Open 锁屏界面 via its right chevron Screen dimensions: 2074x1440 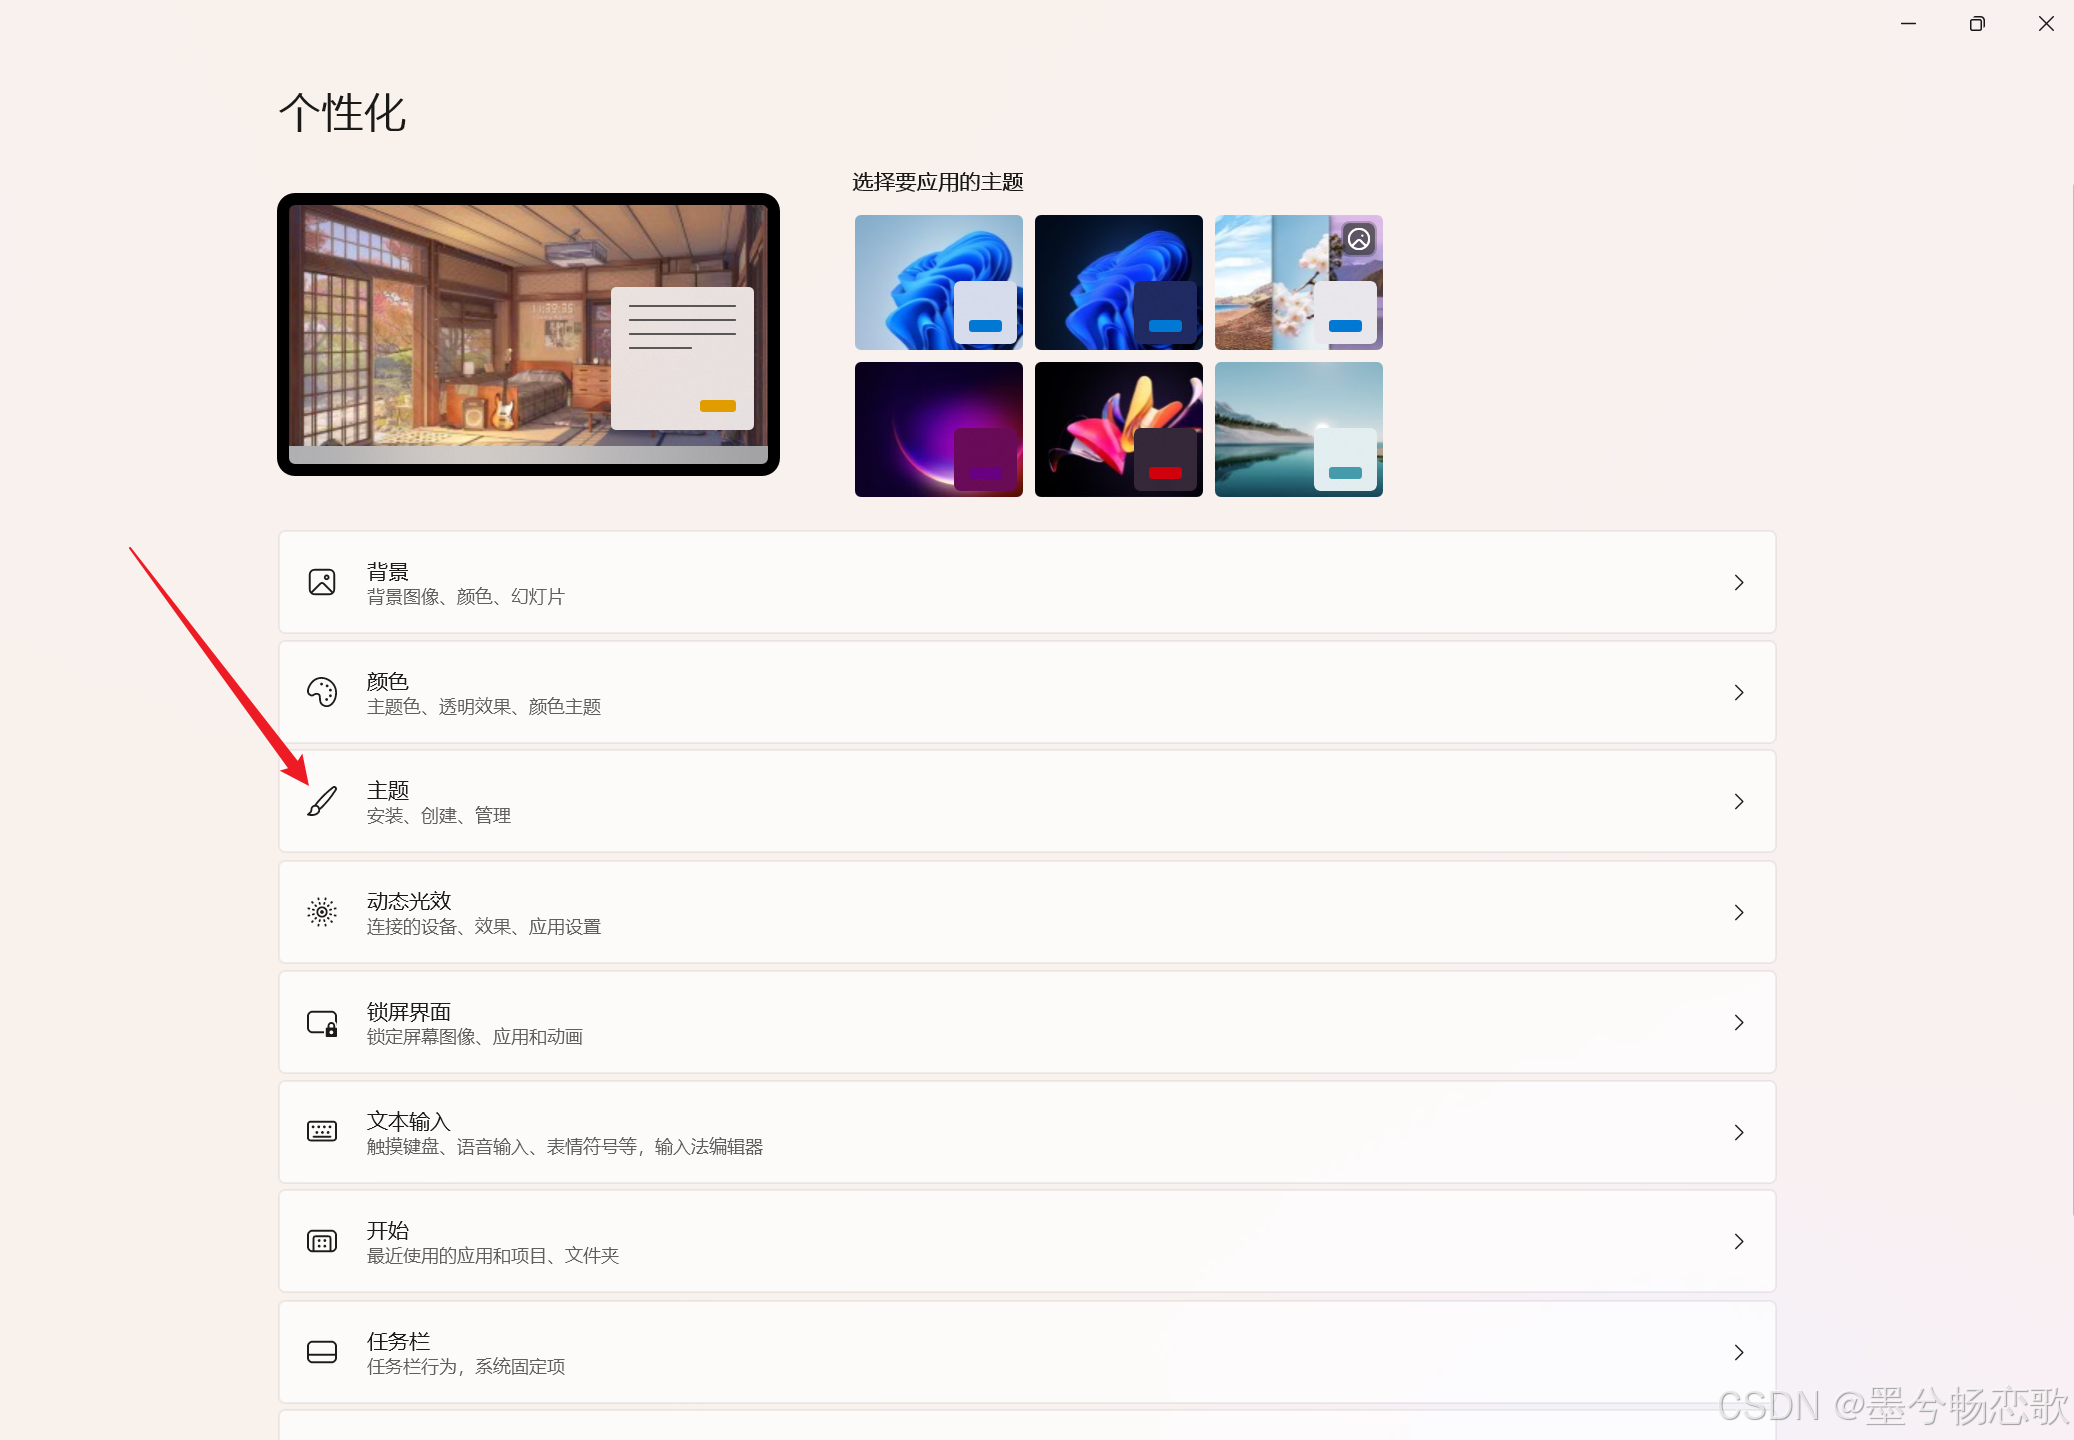click(1739, 1022)
